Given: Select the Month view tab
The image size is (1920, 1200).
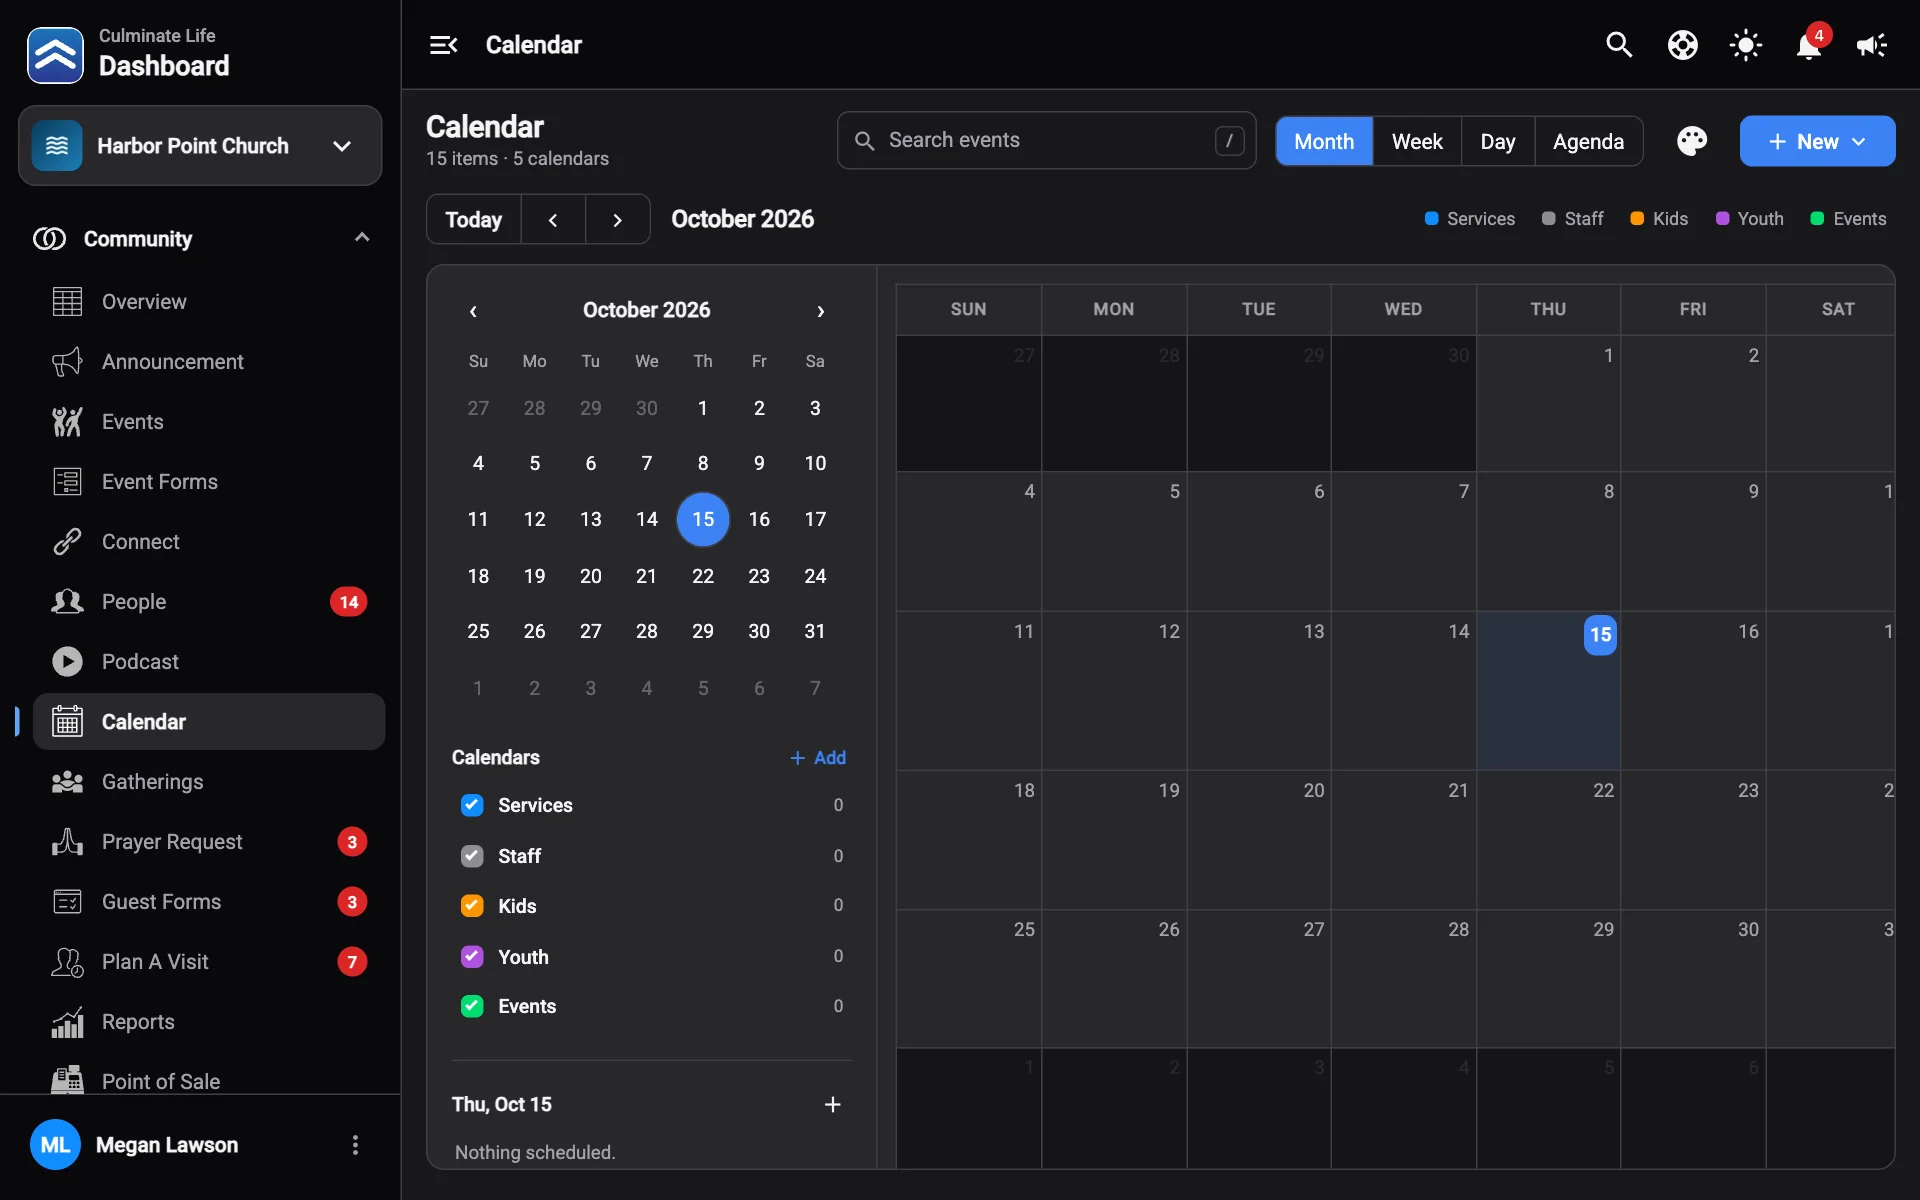Looking at the screenshot, I should 1324,141.
